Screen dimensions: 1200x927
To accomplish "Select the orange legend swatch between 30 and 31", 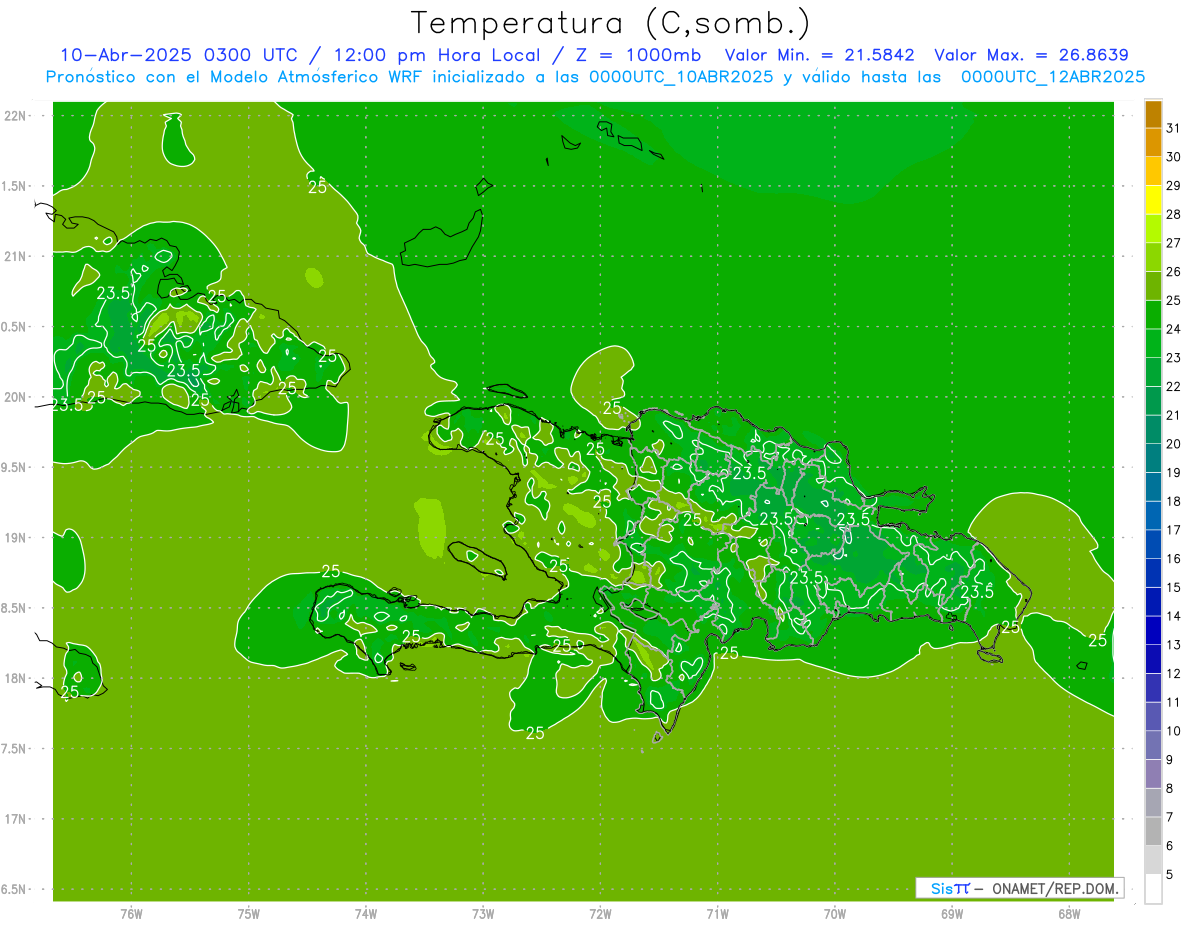I will (x=1153, y=143).
